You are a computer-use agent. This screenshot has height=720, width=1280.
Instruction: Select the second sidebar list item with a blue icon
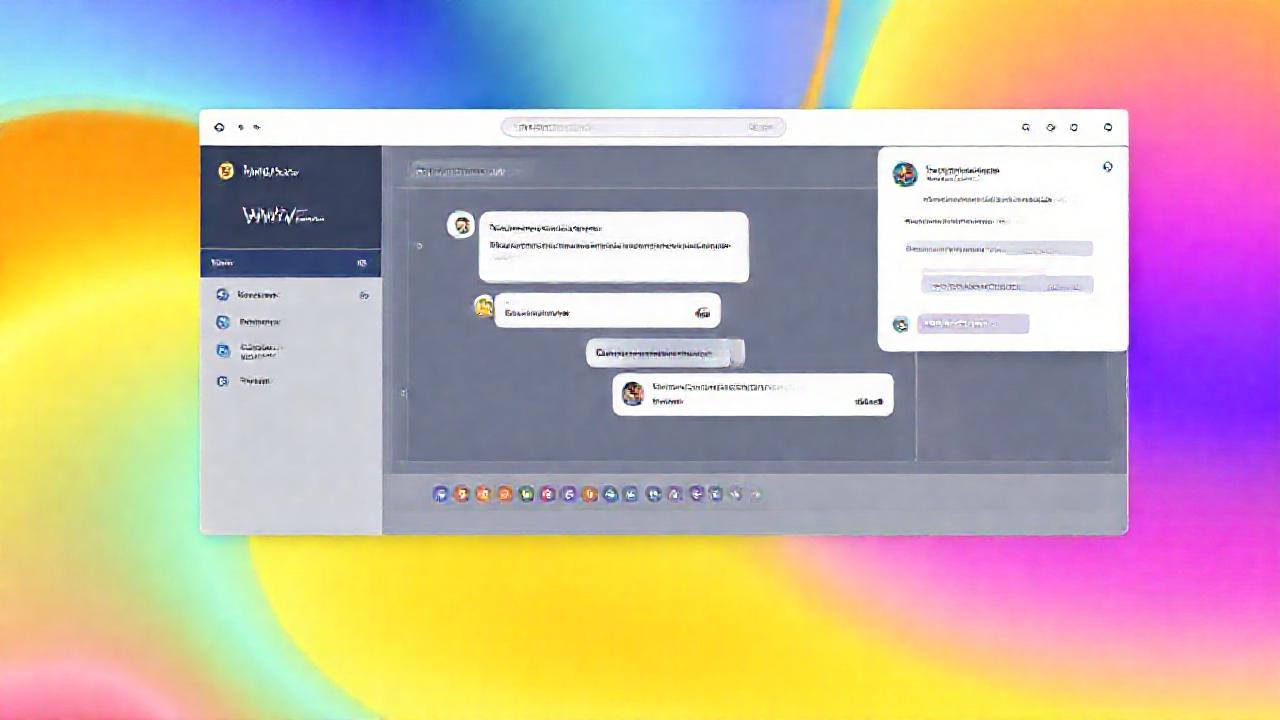click(290, 322)
